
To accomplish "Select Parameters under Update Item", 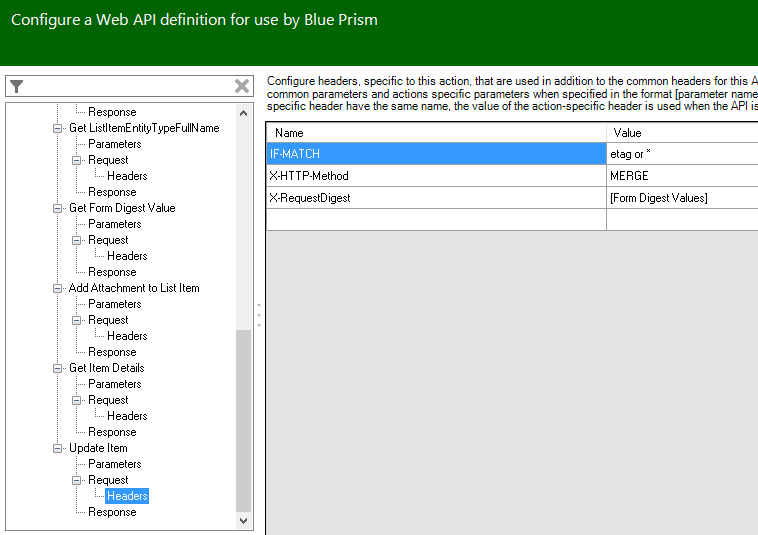I will [114, 464].
